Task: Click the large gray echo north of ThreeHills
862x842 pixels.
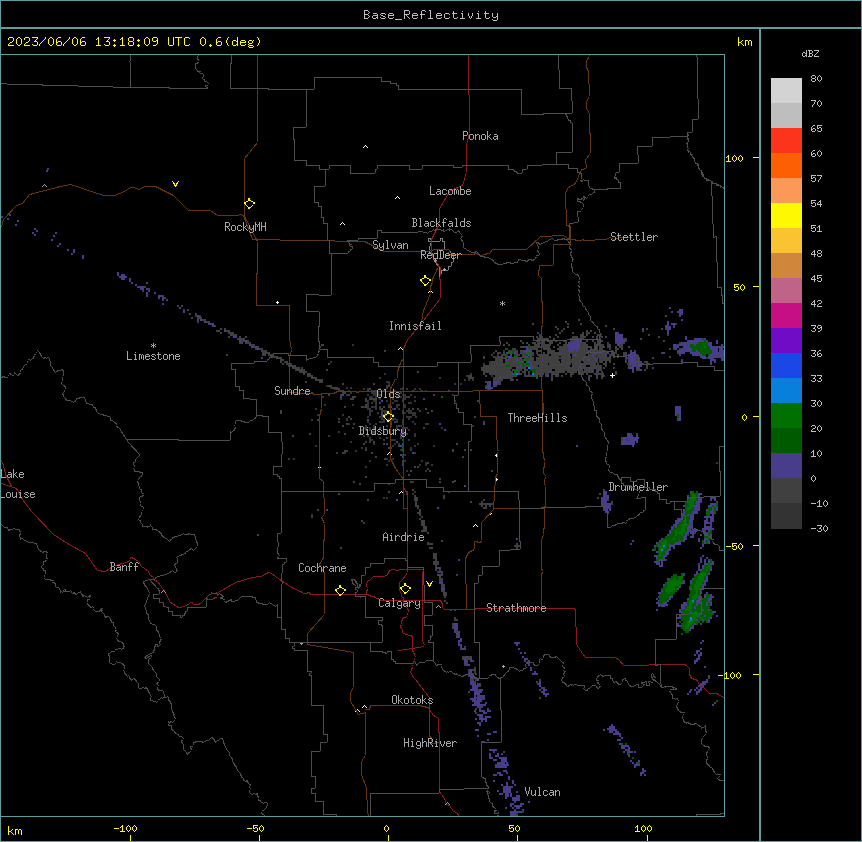Action: coord(547,356)
